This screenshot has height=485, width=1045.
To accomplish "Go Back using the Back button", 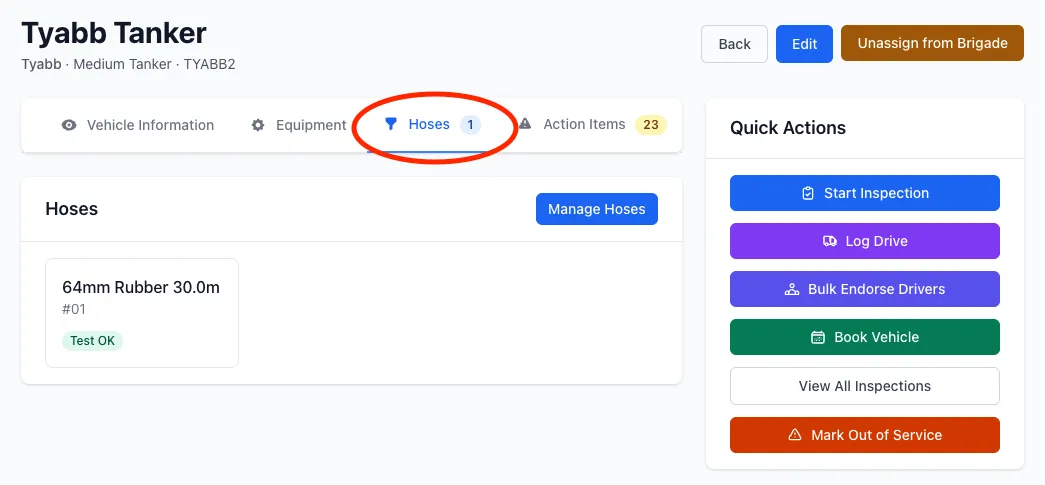I will click(734, 44).
